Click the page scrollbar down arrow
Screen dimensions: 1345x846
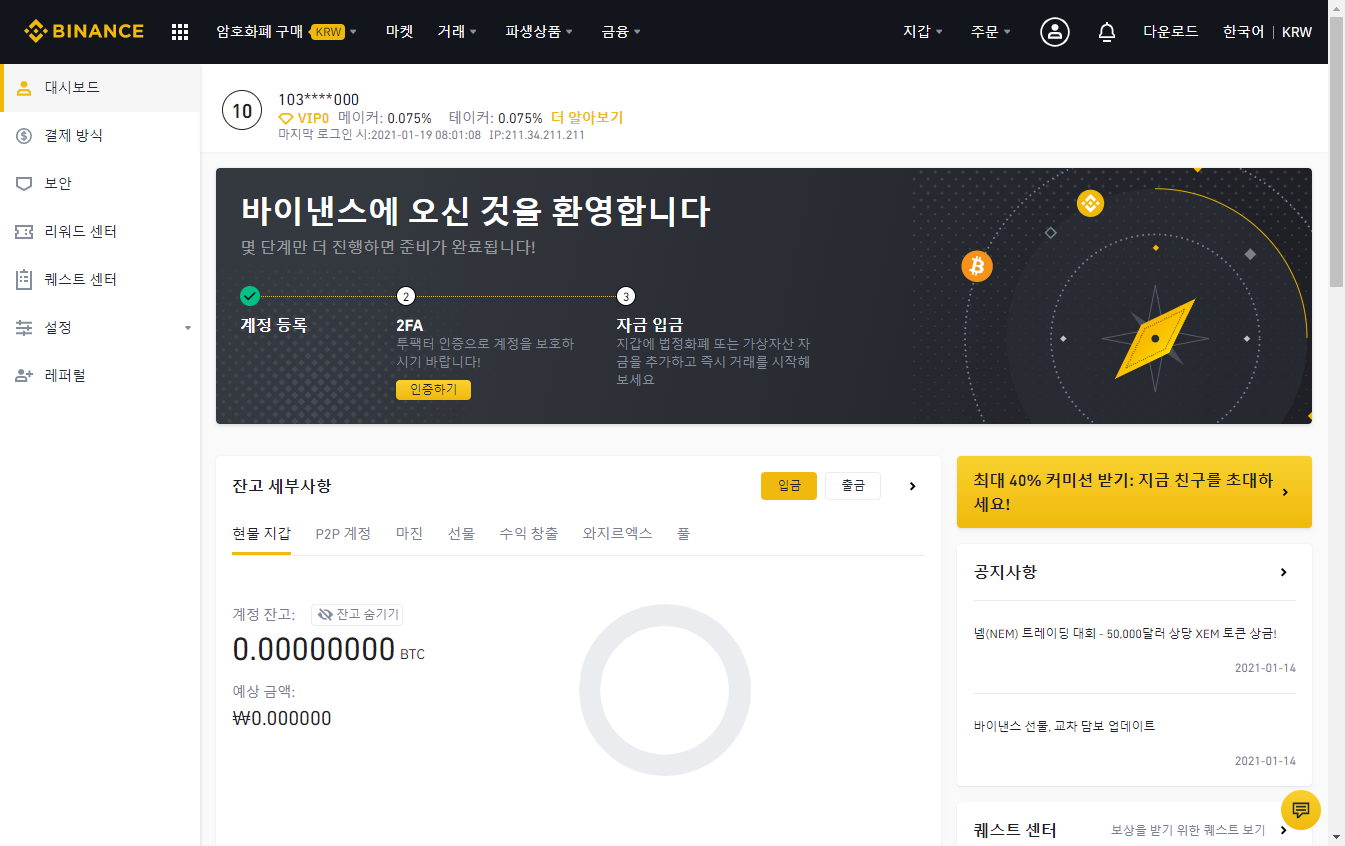(1337, 836)
